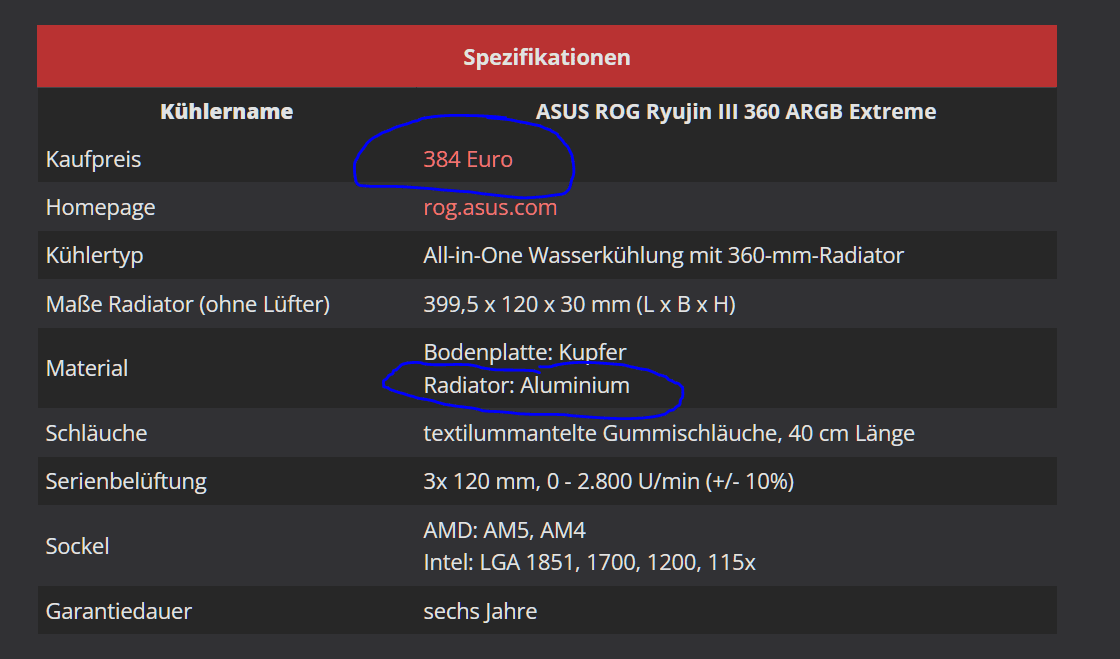Click the Garantiedauer row label
Image resolution: width=1120 pixels, height=659 pixels.
pos(119,611)
